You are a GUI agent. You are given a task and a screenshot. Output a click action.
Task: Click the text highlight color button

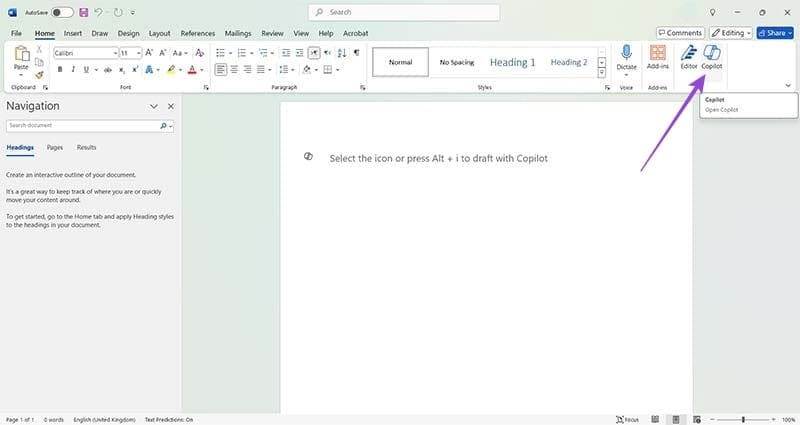[x=171, y=69]
